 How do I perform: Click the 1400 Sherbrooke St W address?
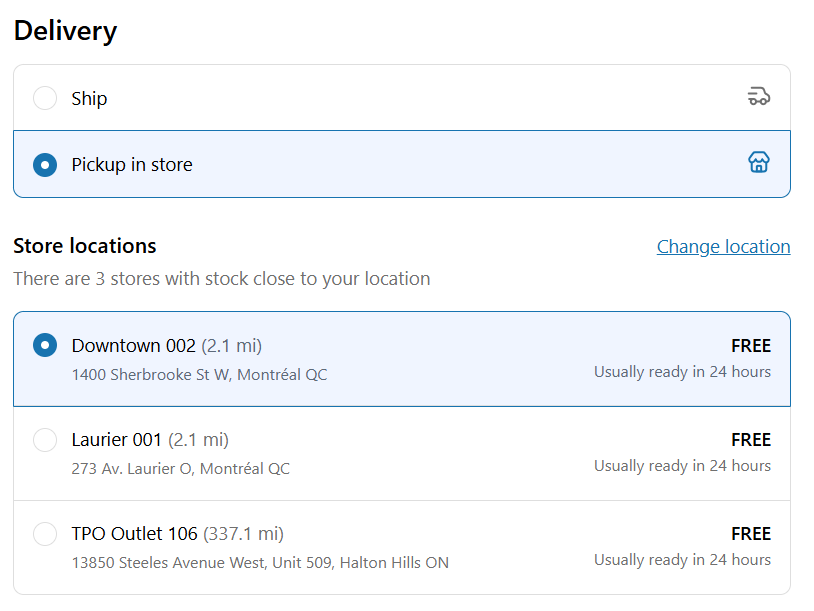pos(199,375)
